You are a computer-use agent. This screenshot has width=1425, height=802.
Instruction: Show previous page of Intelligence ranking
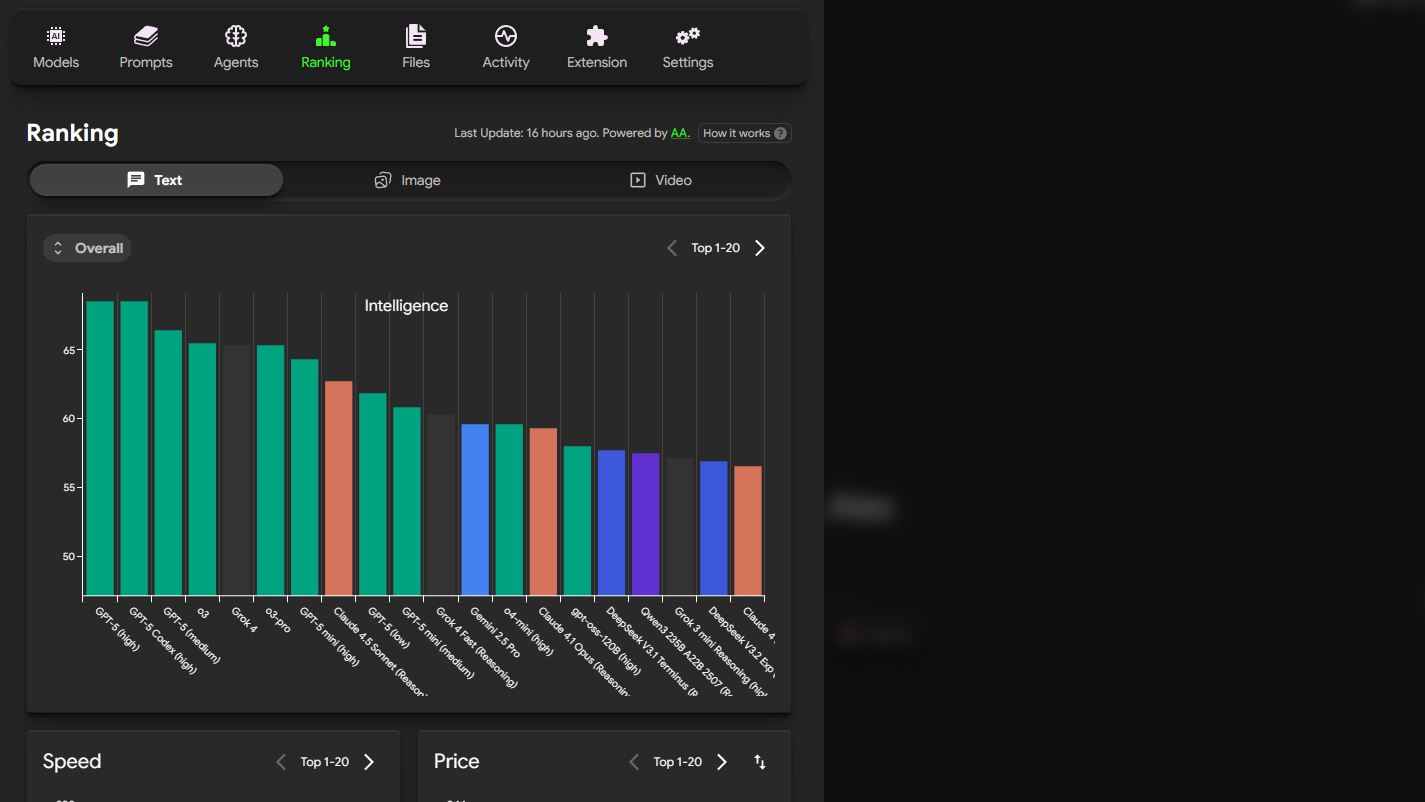[x=672, y=248]
